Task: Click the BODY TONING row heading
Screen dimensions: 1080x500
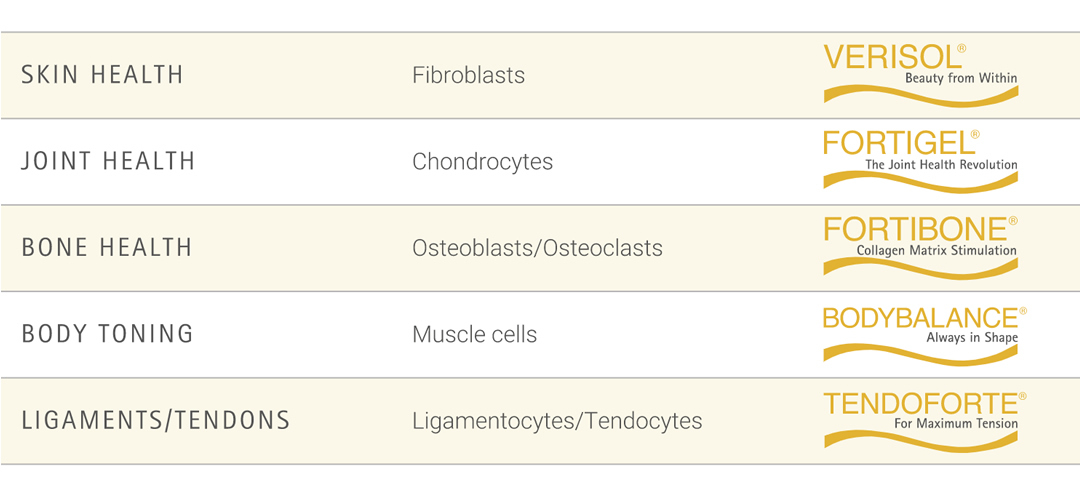Action: tap(107, 334)
